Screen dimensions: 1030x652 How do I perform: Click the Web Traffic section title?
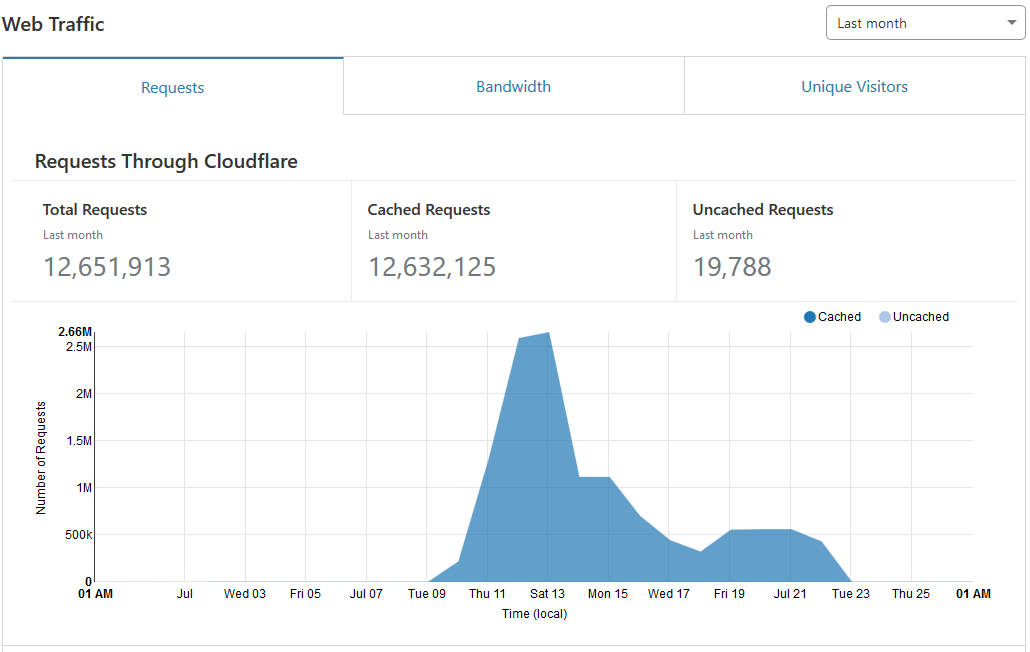53,24
